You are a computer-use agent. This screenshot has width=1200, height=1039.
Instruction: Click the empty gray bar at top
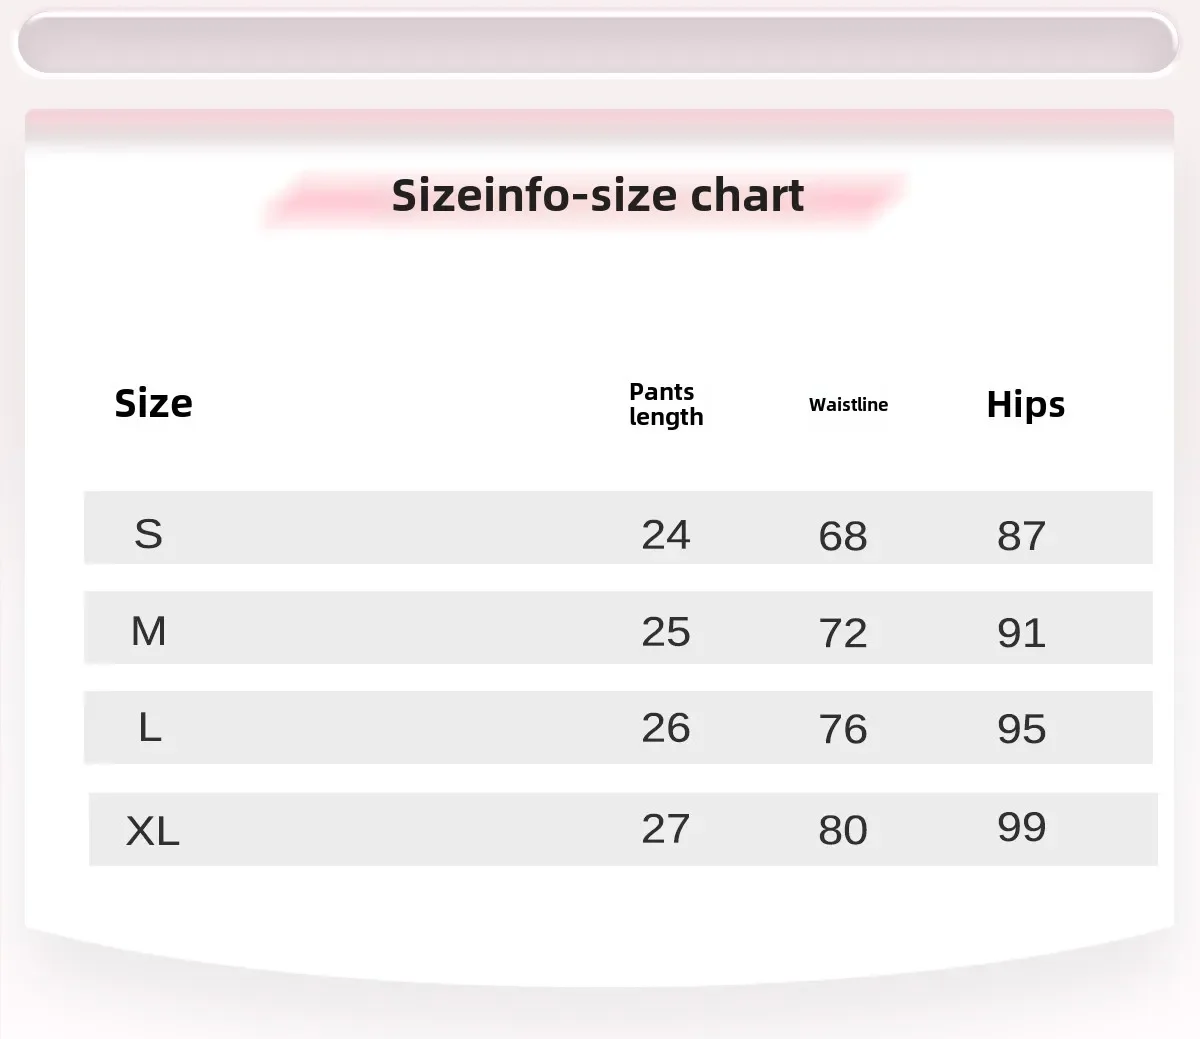(x=597, y=44)
